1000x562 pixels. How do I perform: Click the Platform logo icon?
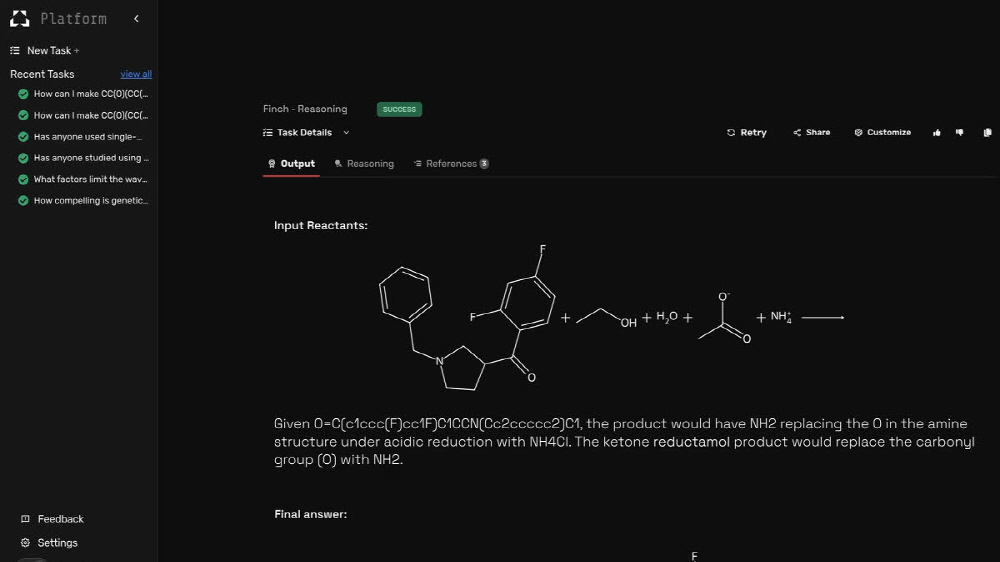click(x=20, y=19)
